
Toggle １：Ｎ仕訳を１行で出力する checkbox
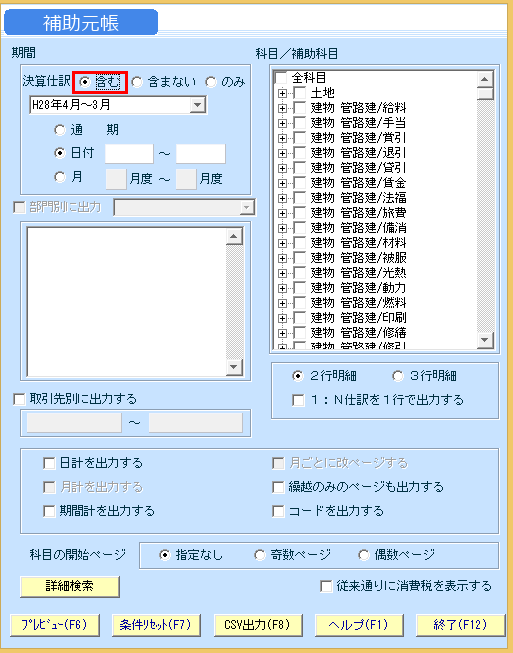298,400
